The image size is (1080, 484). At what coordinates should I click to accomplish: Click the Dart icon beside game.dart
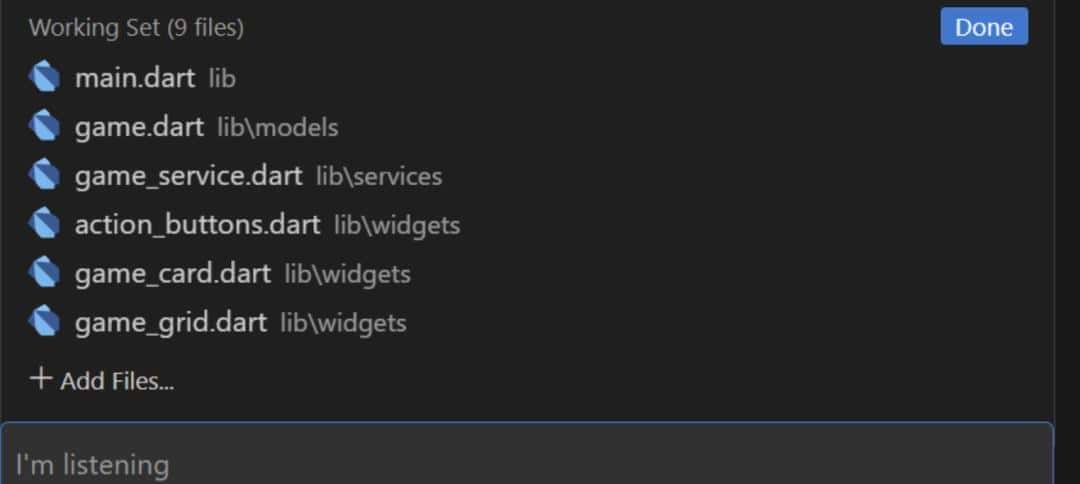(x=44, y=127)
